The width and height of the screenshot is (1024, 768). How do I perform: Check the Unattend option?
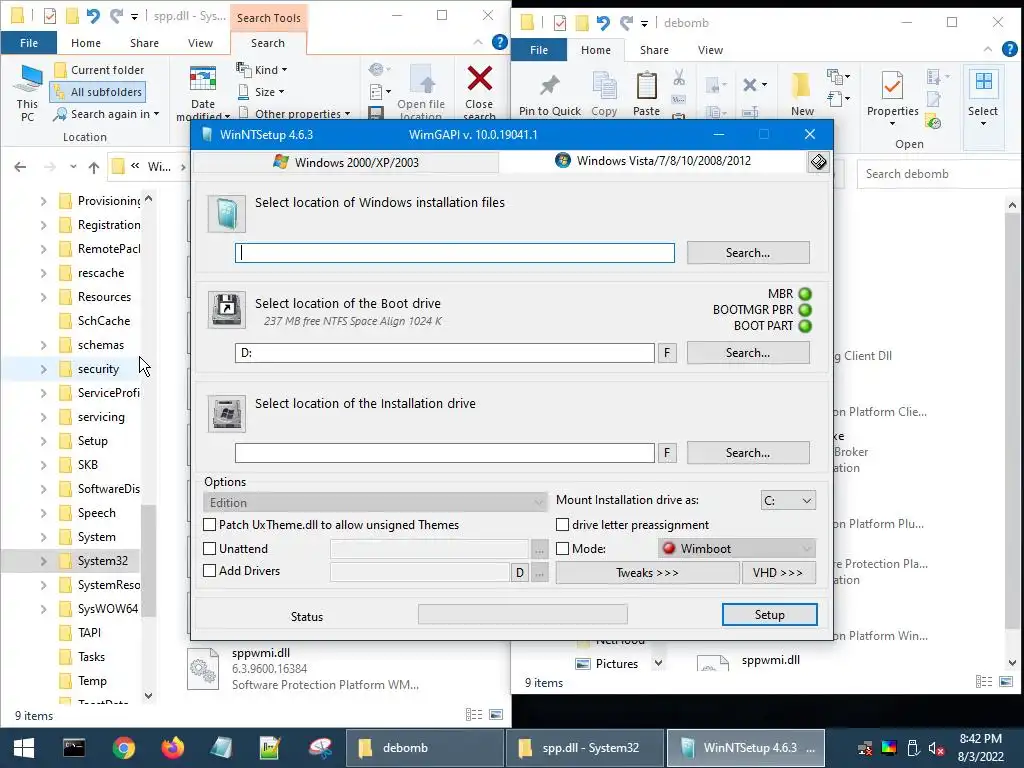click(210, 549)
